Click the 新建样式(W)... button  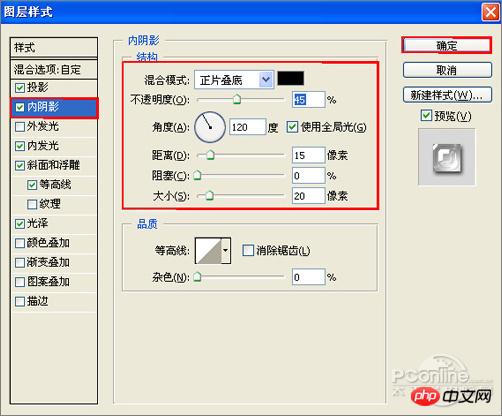click(447, 95)
